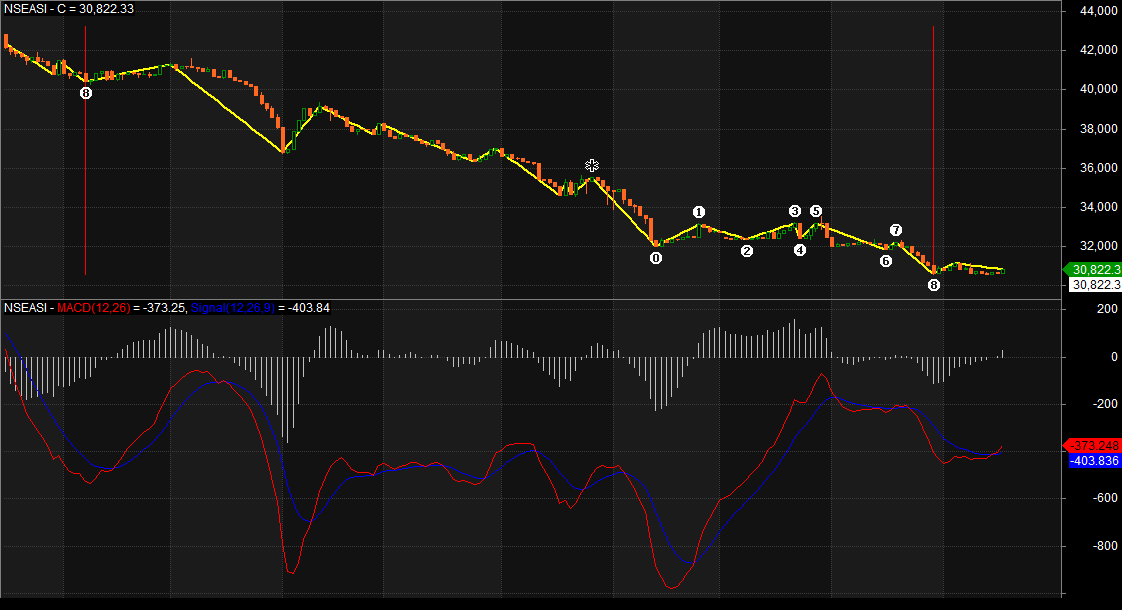
Task: Select the circled wave marker 5
Action: point(816,211)
